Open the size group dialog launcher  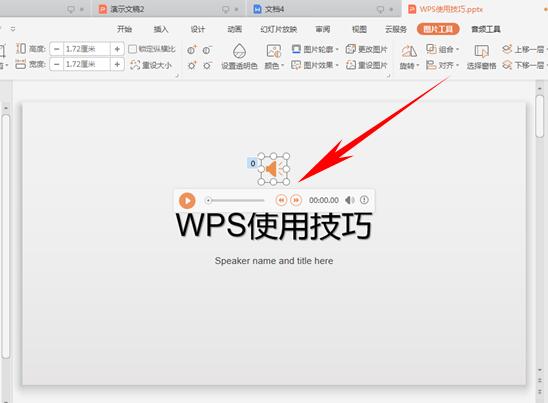[177, 75]
